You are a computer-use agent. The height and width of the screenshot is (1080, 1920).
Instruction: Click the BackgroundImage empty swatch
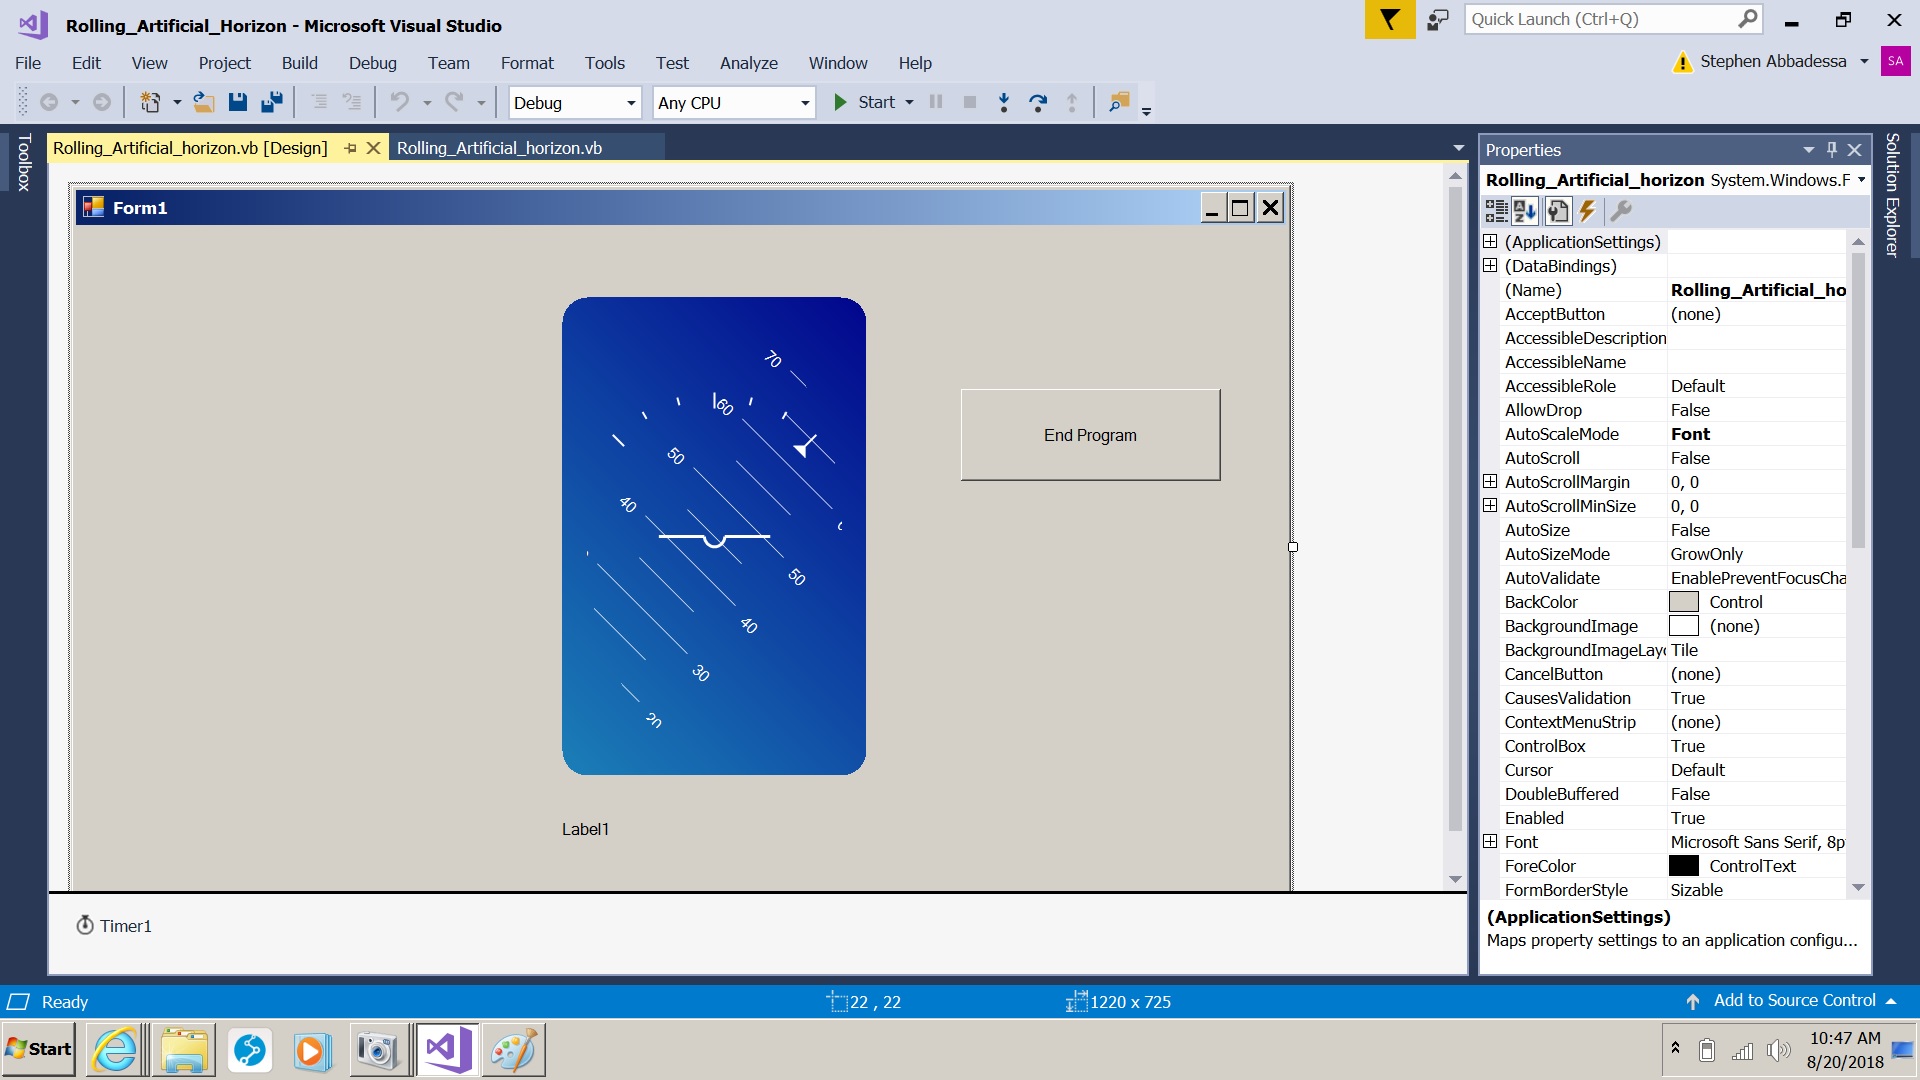point(1684,626)
